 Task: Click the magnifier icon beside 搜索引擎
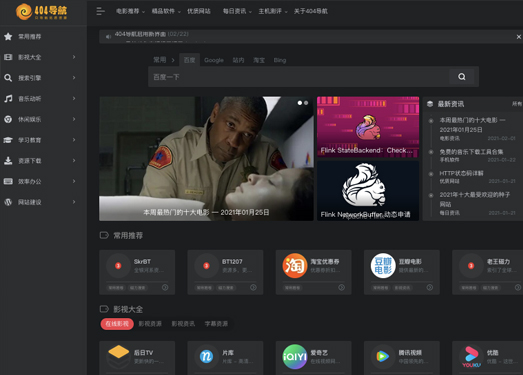coord(8,78)
